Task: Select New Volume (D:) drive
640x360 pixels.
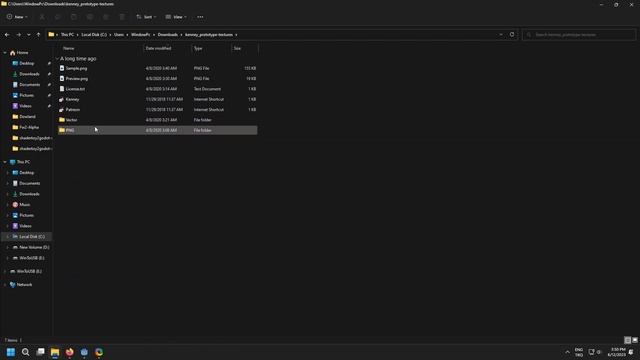Action: [x=34, y=247]
